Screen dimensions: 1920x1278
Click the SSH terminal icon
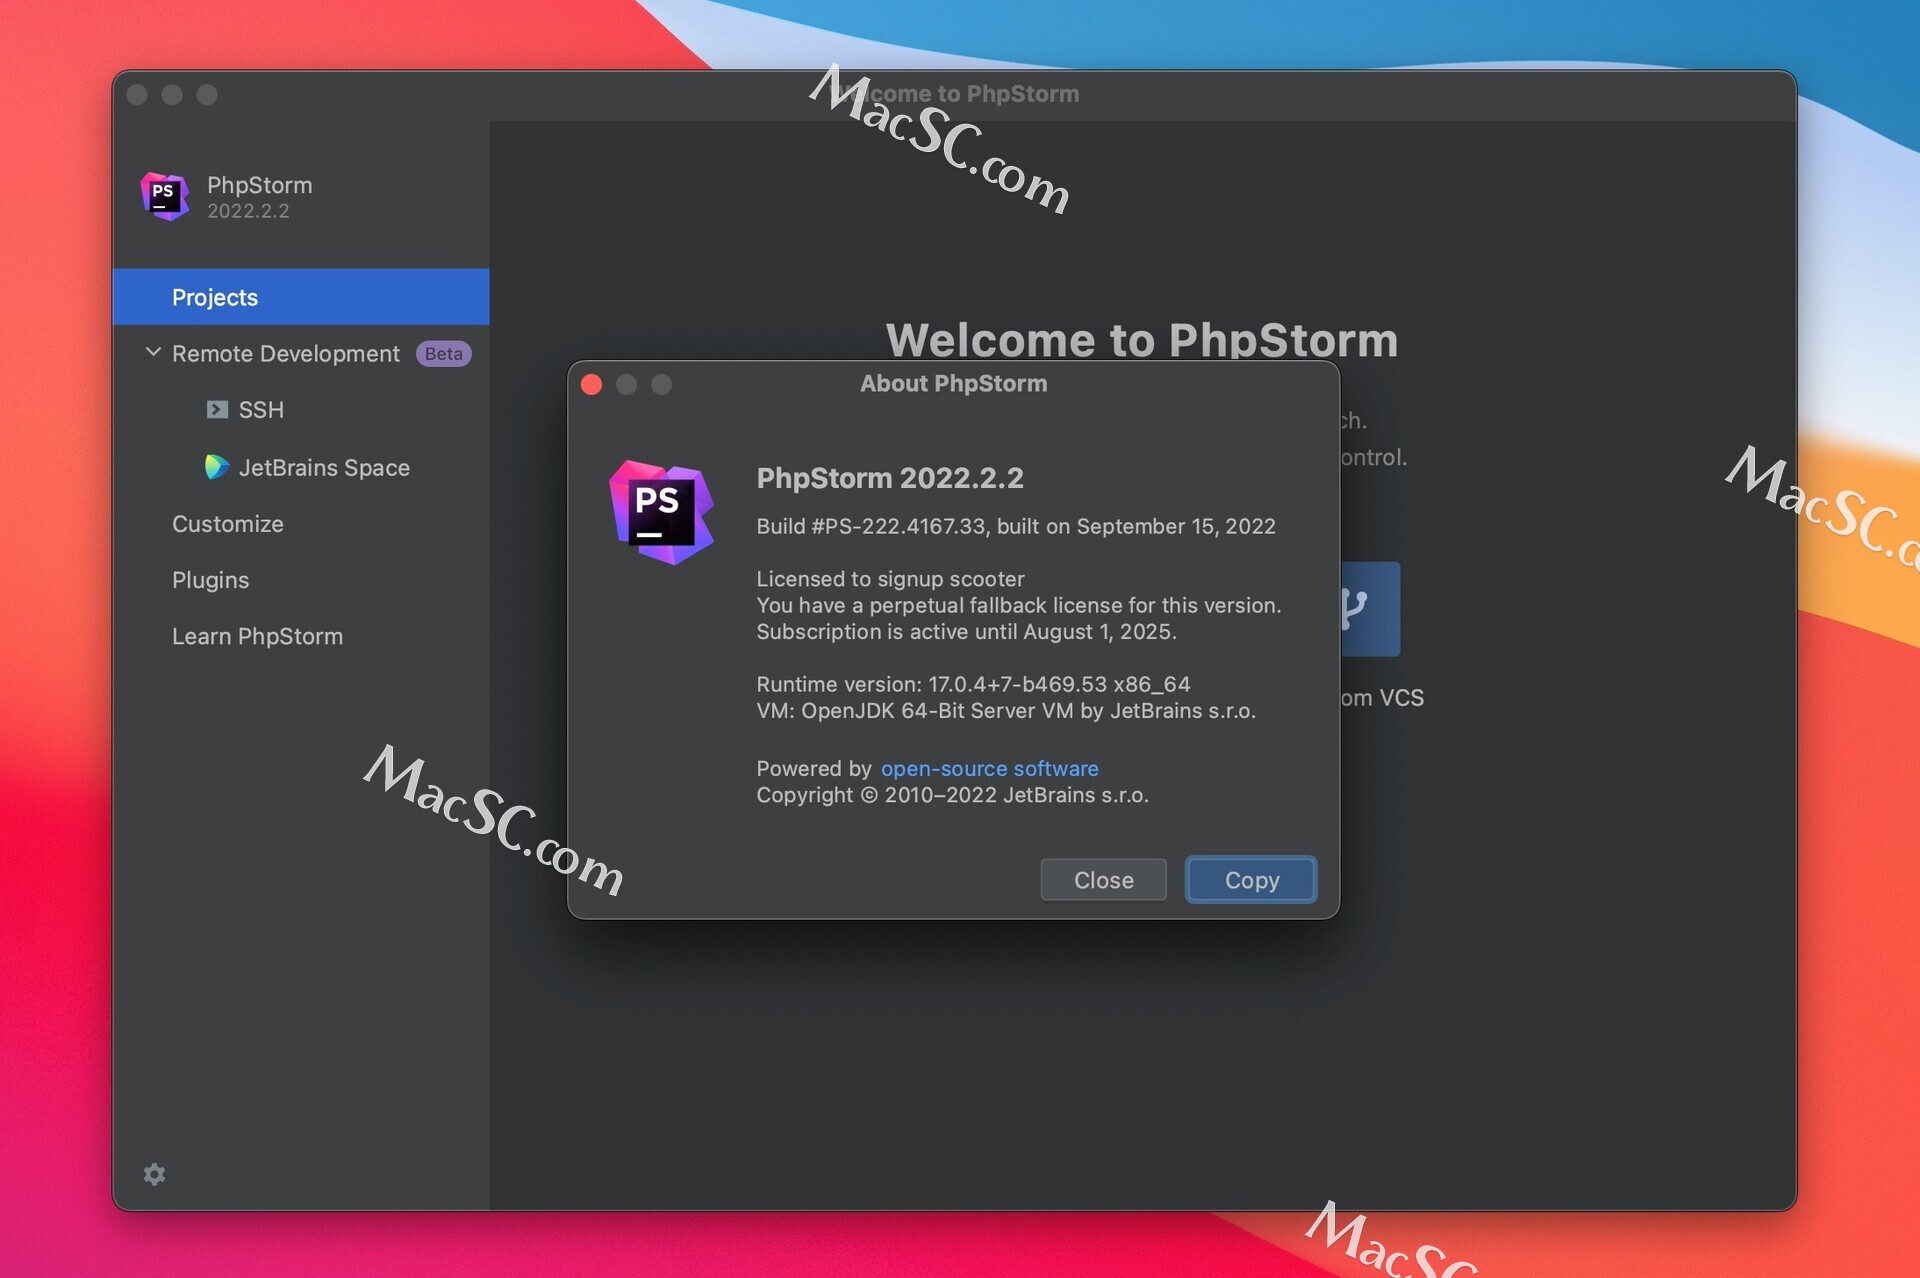coord(217,409)
